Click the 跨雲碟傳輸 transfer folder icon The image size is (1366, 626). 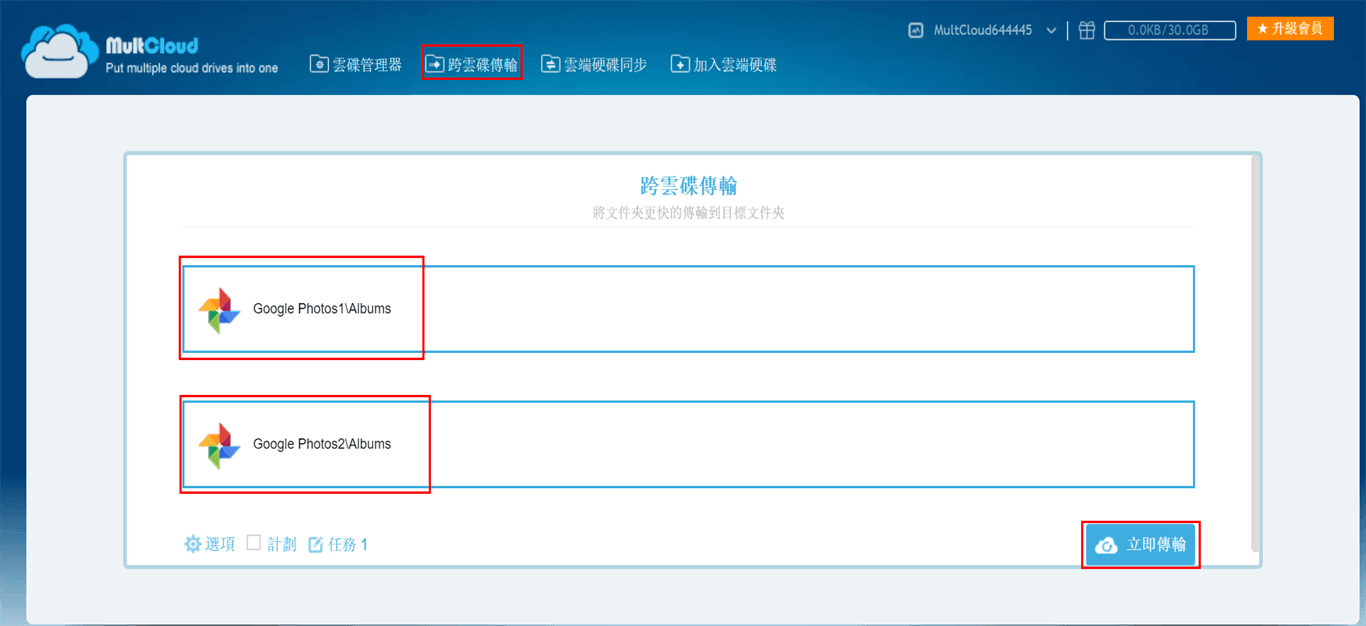coord(435,64)
